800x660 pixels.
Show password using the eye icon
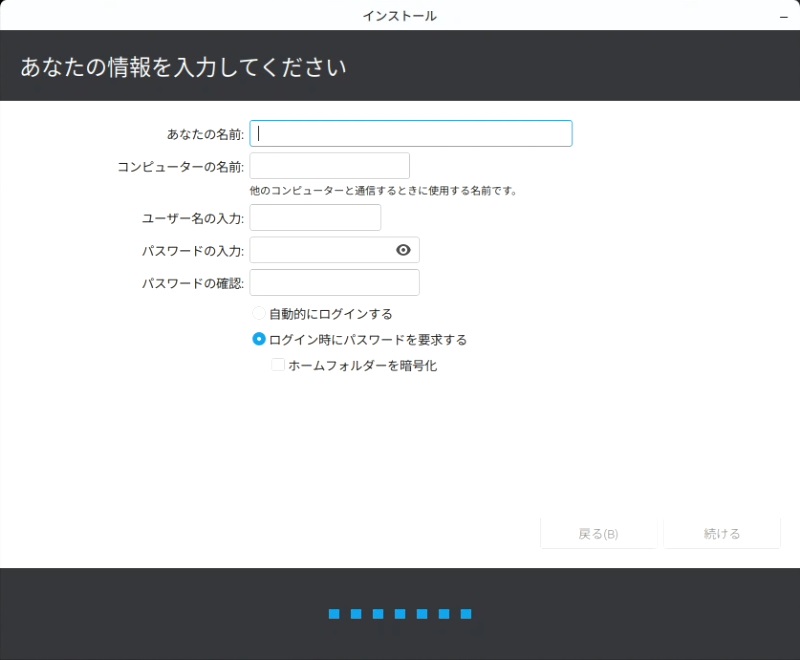pyautogui.click(x=403, y=250)
